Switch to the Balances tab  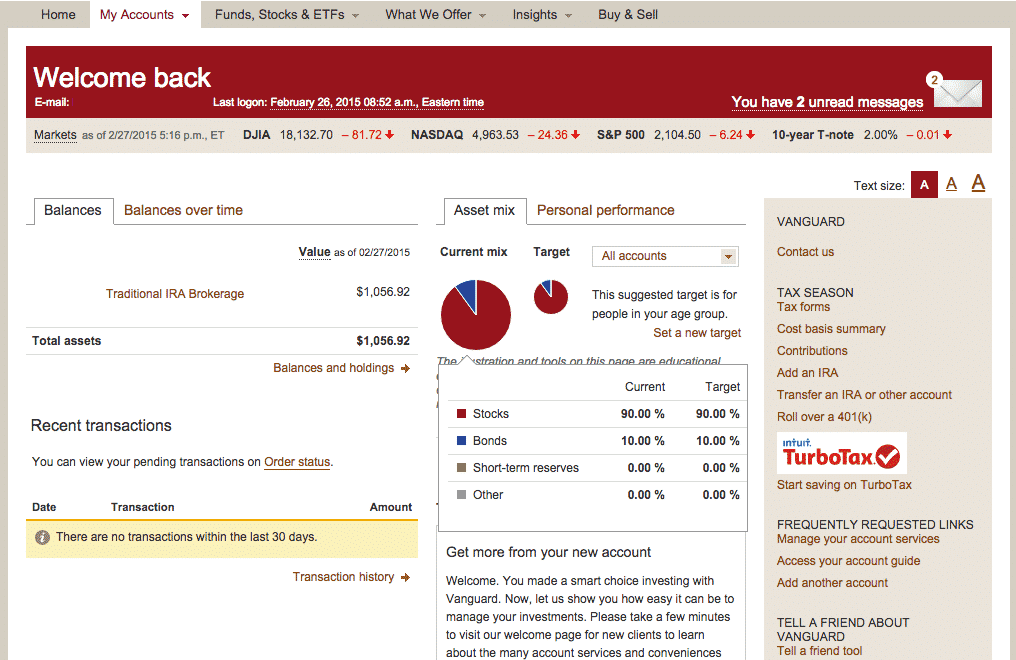(73, 211)
